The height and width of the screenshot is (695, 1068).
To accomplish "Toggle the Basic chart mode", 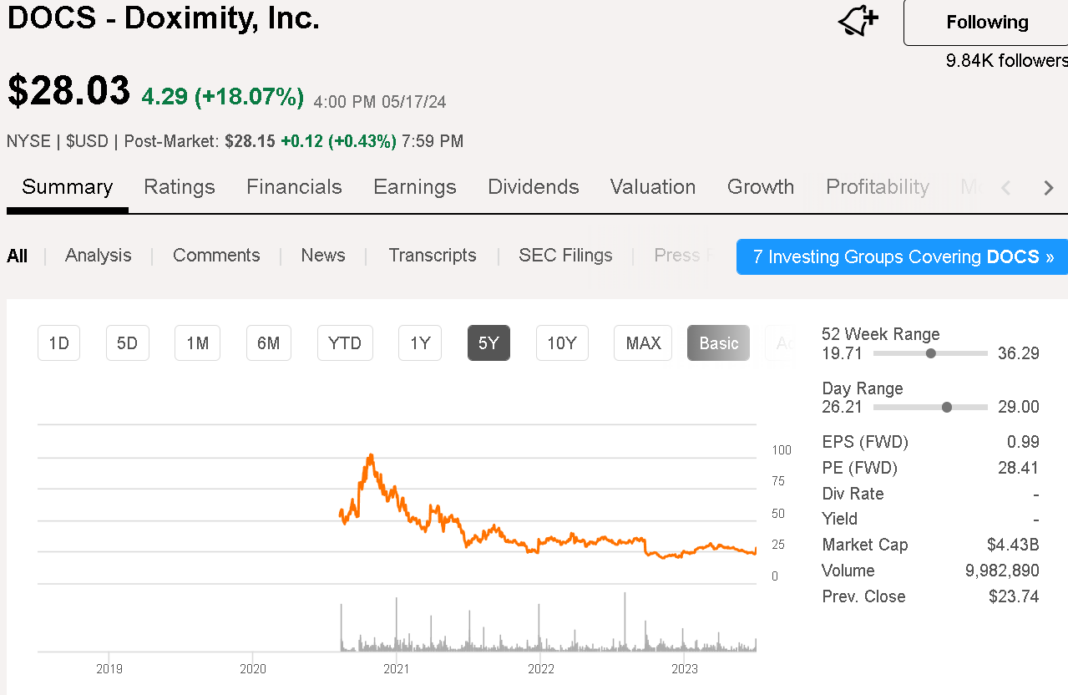I will (x=718, y=343).
